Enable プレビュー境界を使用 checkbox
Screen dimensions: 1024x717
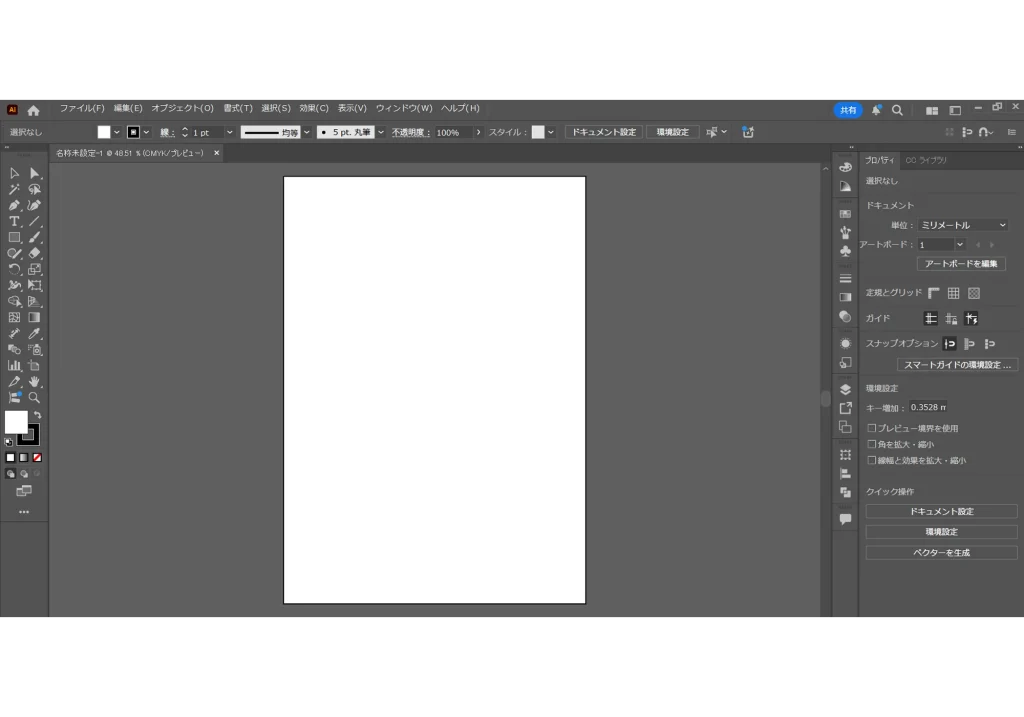871,428
